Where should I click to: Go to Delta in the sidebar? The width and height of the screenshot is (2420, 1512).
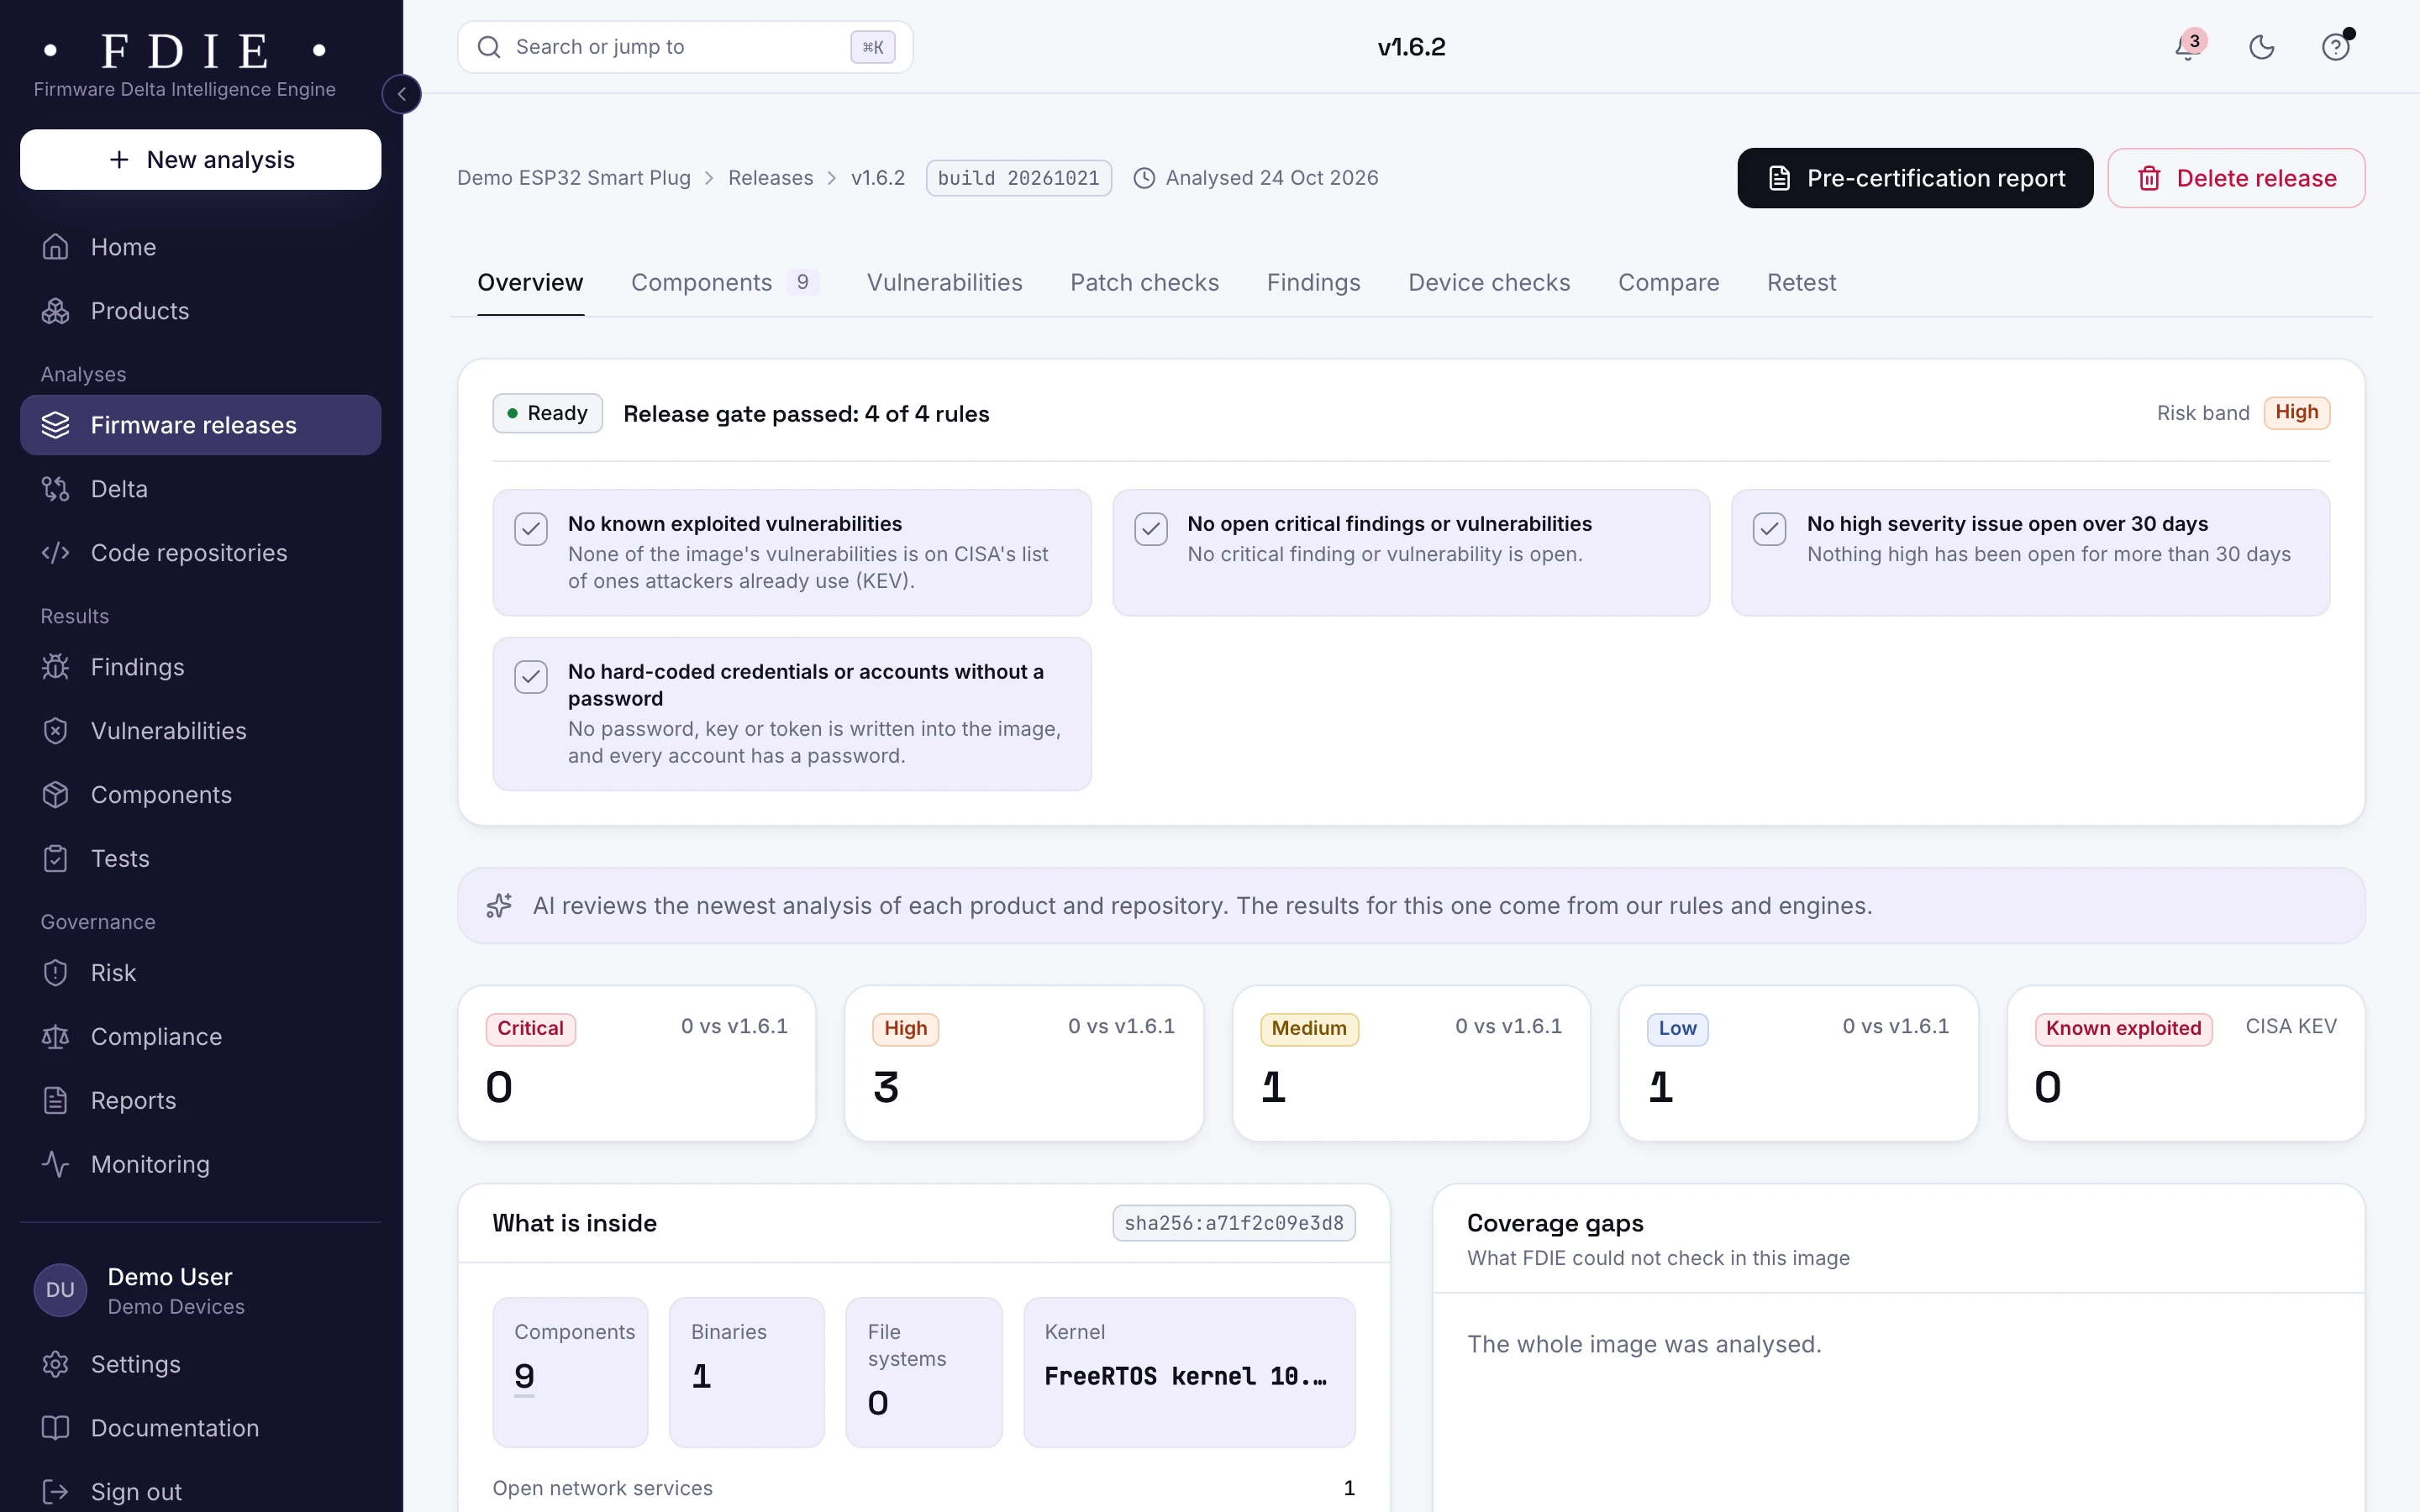[200, 489]
